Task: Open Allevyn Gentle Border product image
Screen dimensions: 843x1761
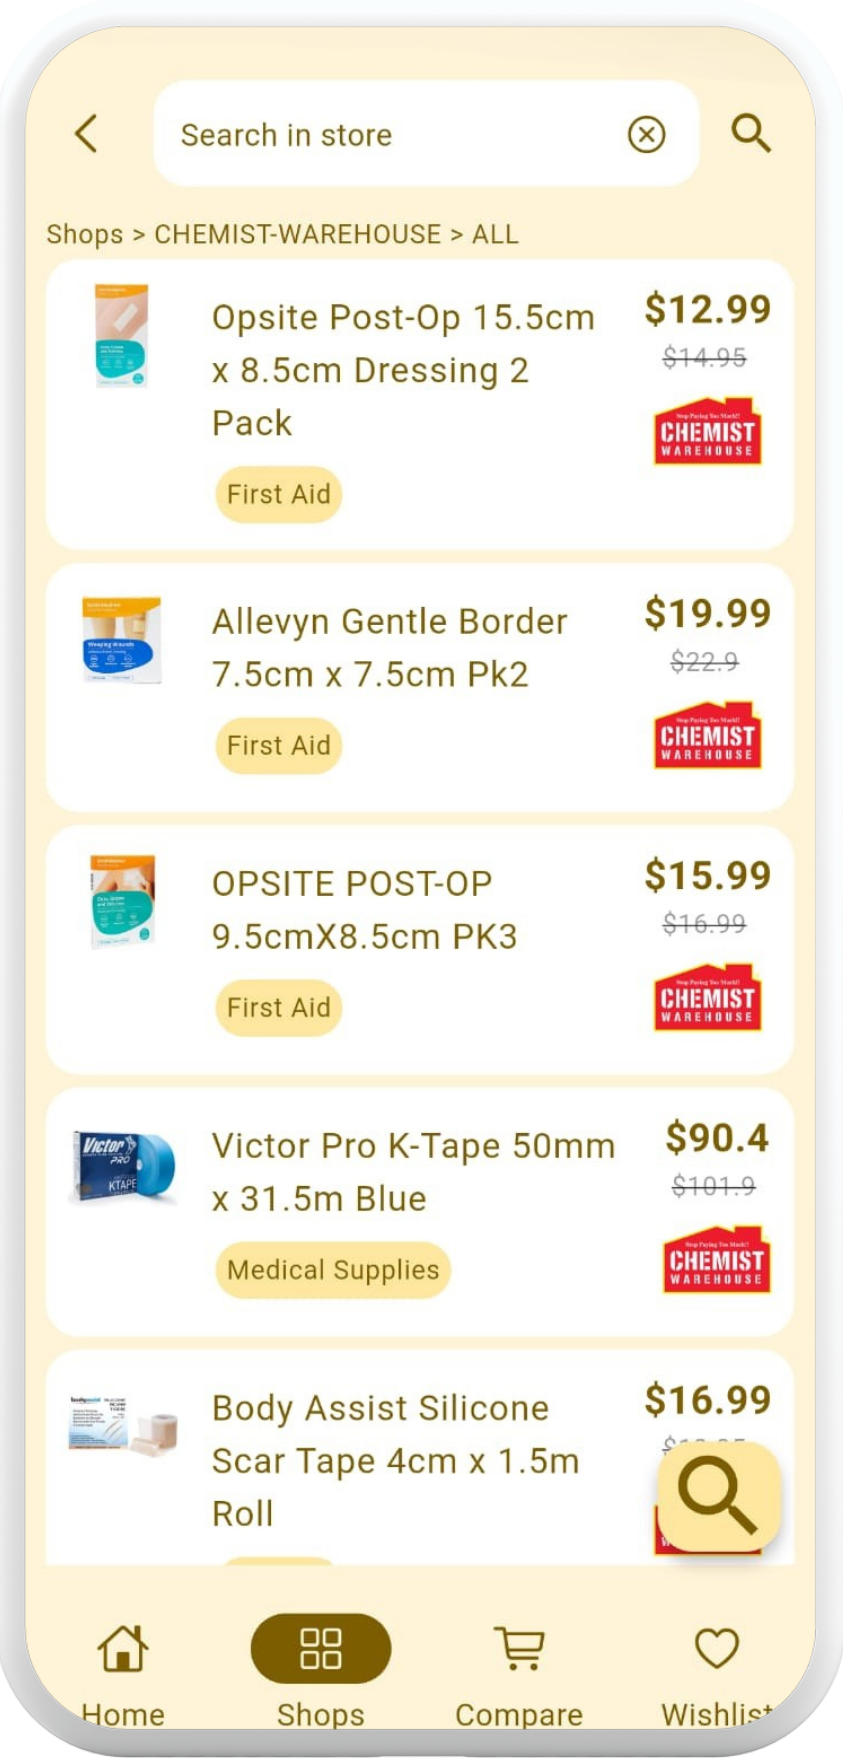Action: [122, 641]
